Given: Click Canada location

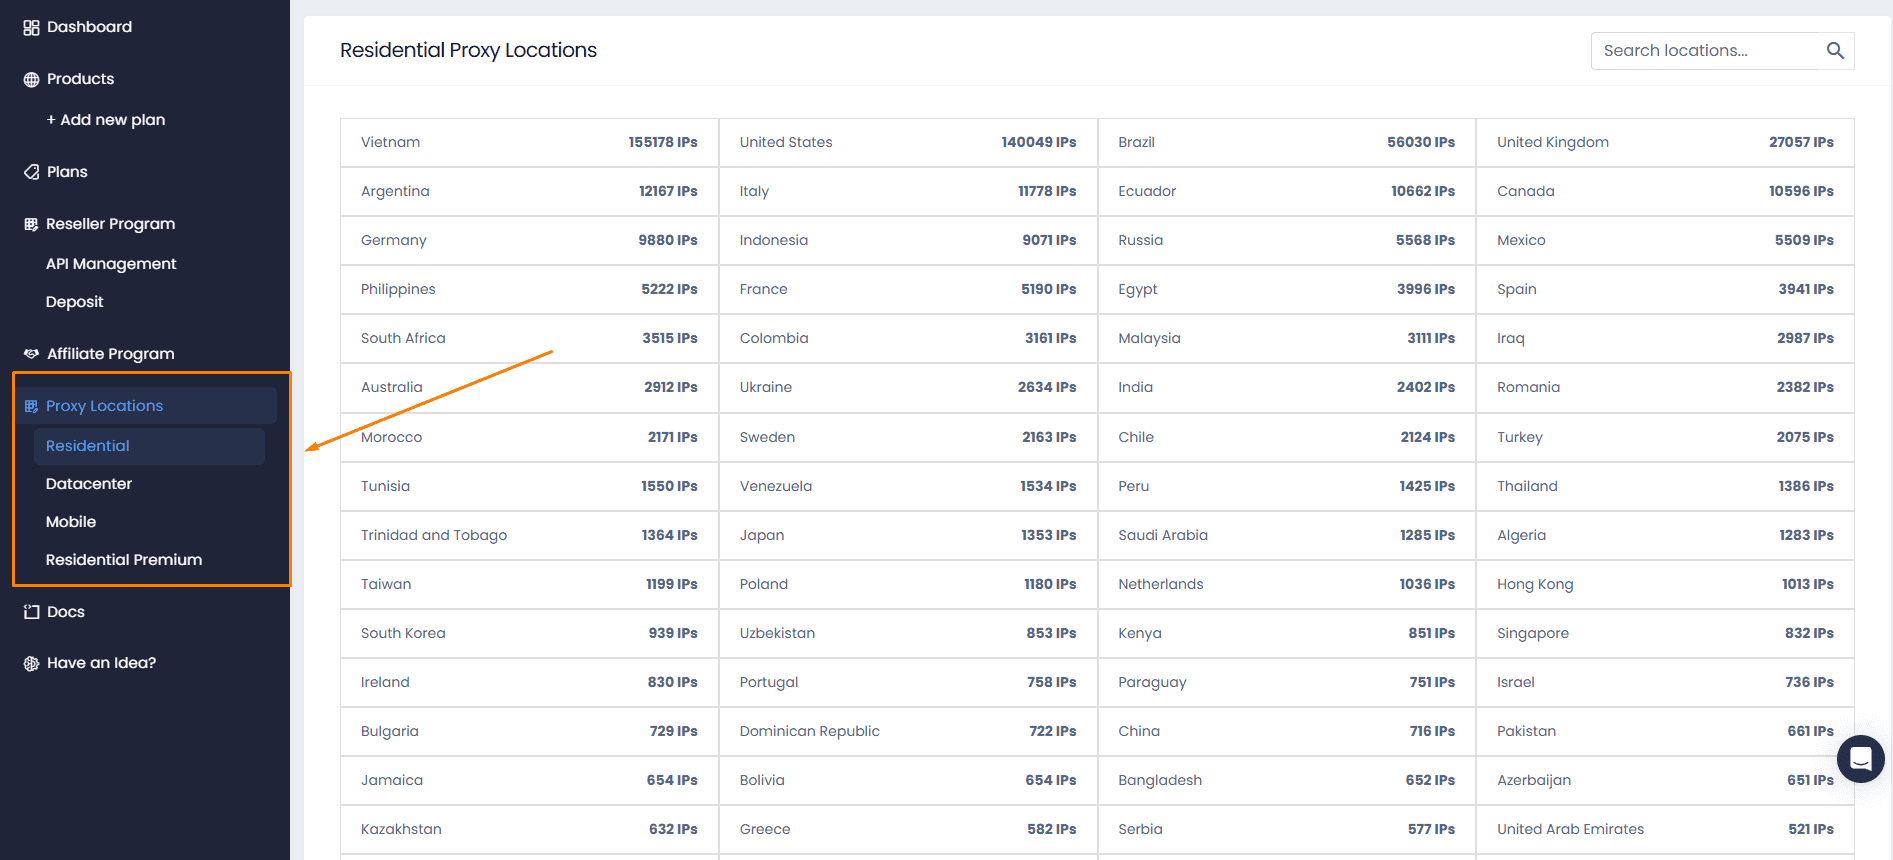Looking at the screenshot, I should 1665,191.
